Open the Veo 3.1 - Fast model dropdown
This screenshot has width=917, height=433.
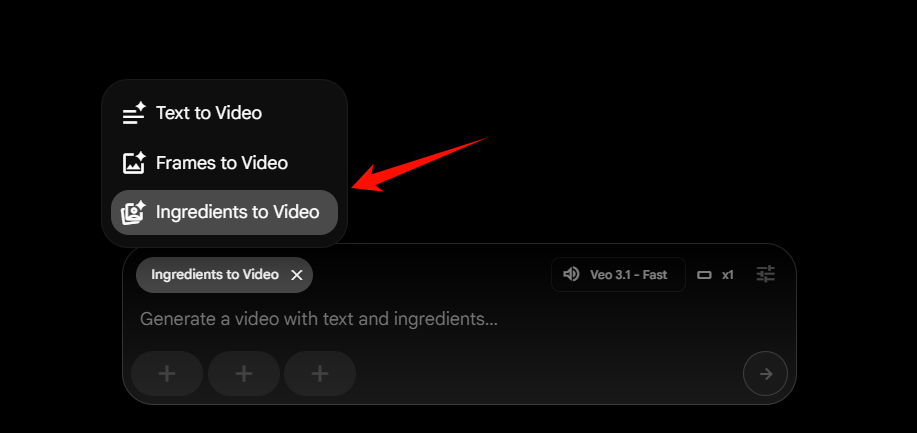click(x=618, y=274)
